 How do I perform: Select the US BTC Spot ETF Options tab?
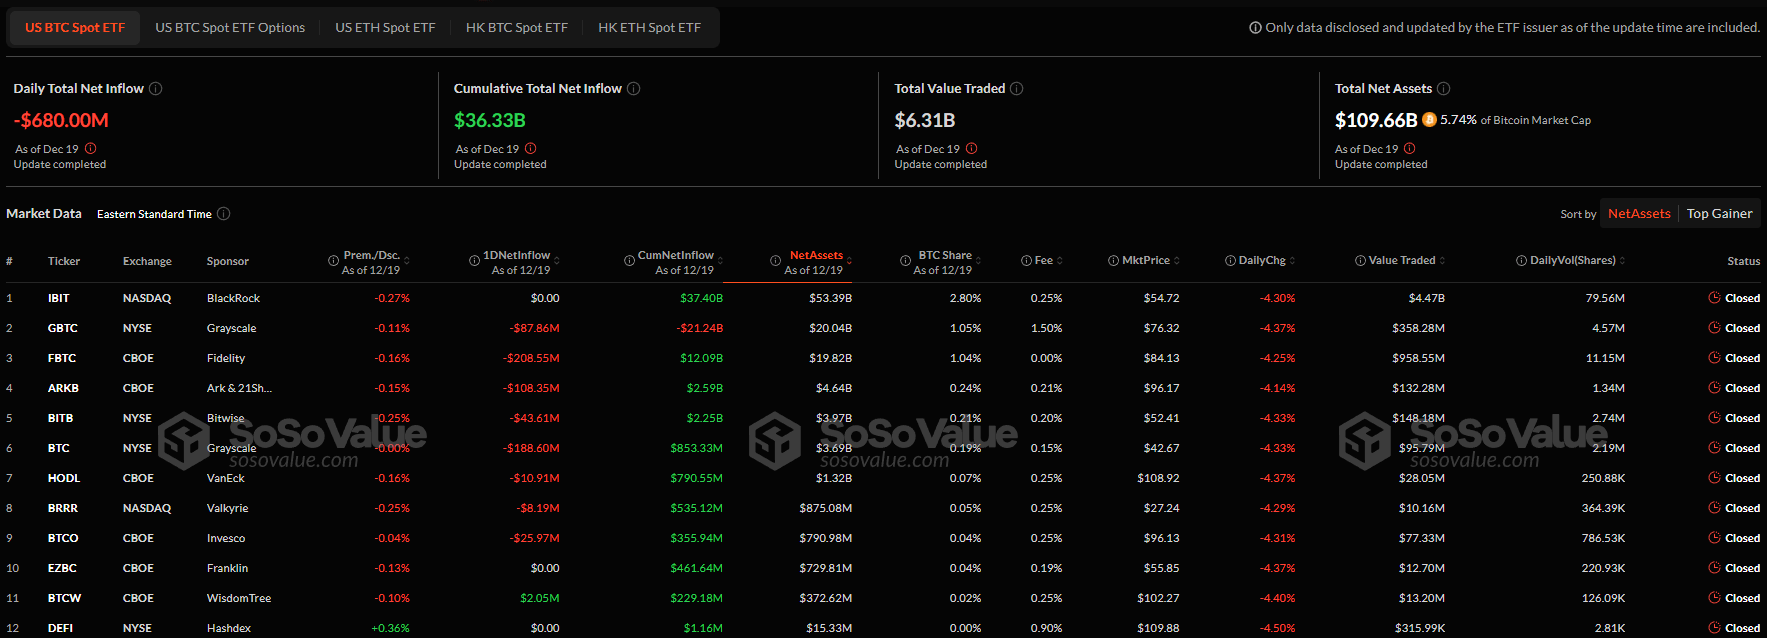230,28
